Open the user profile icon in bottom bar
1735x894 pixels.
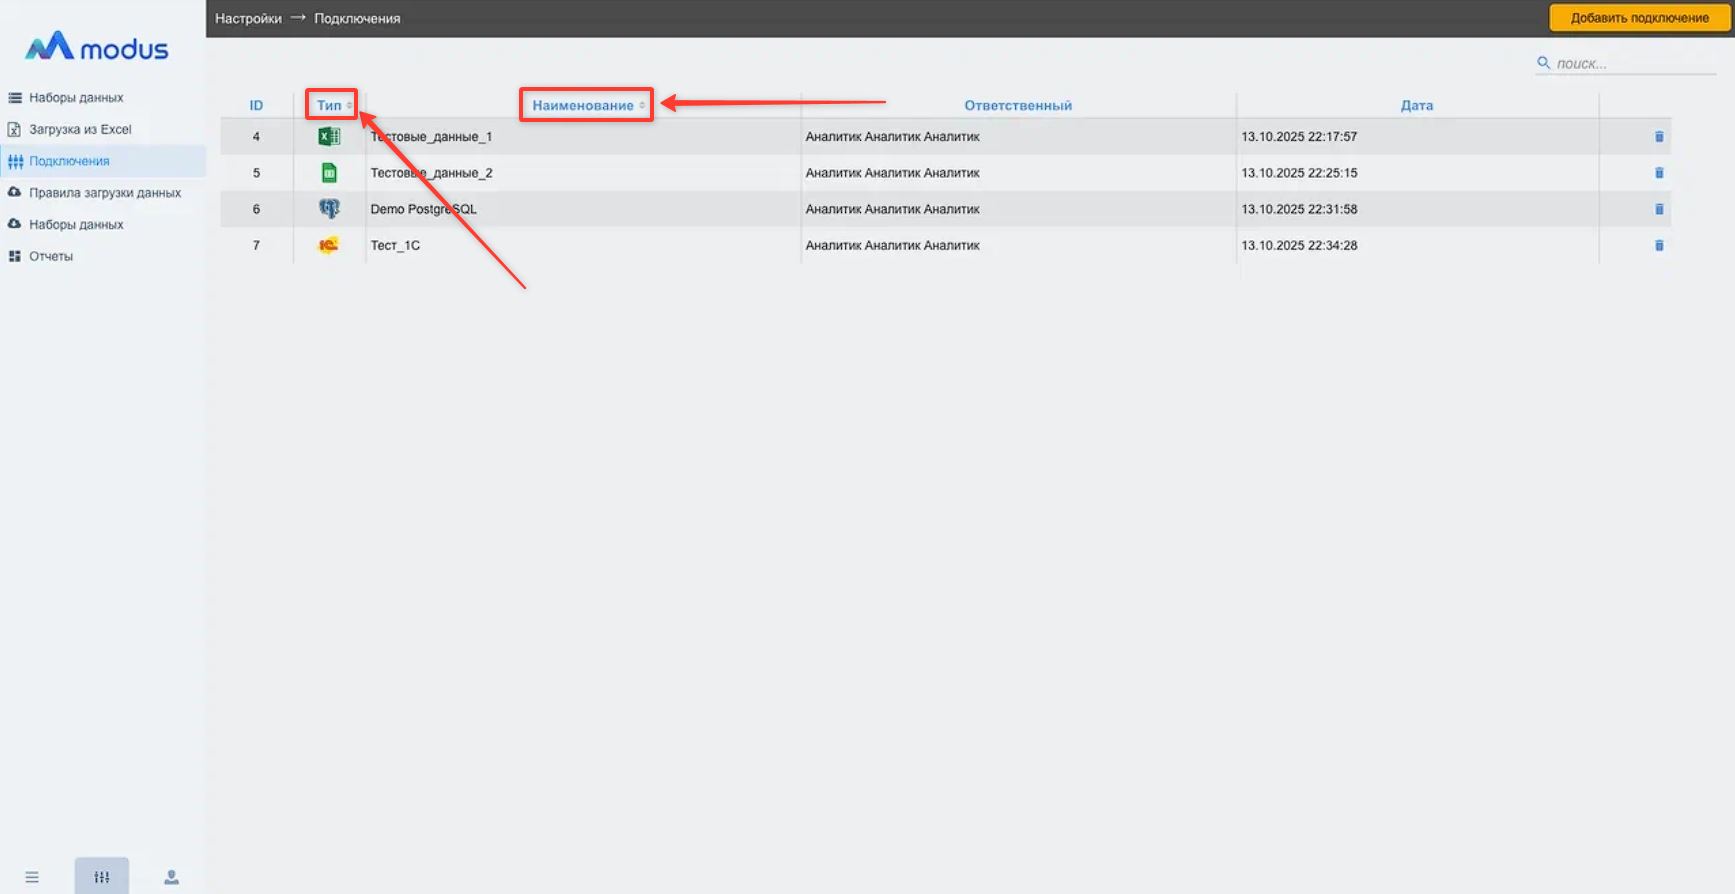pyautogui.click(x=171, y=877)
